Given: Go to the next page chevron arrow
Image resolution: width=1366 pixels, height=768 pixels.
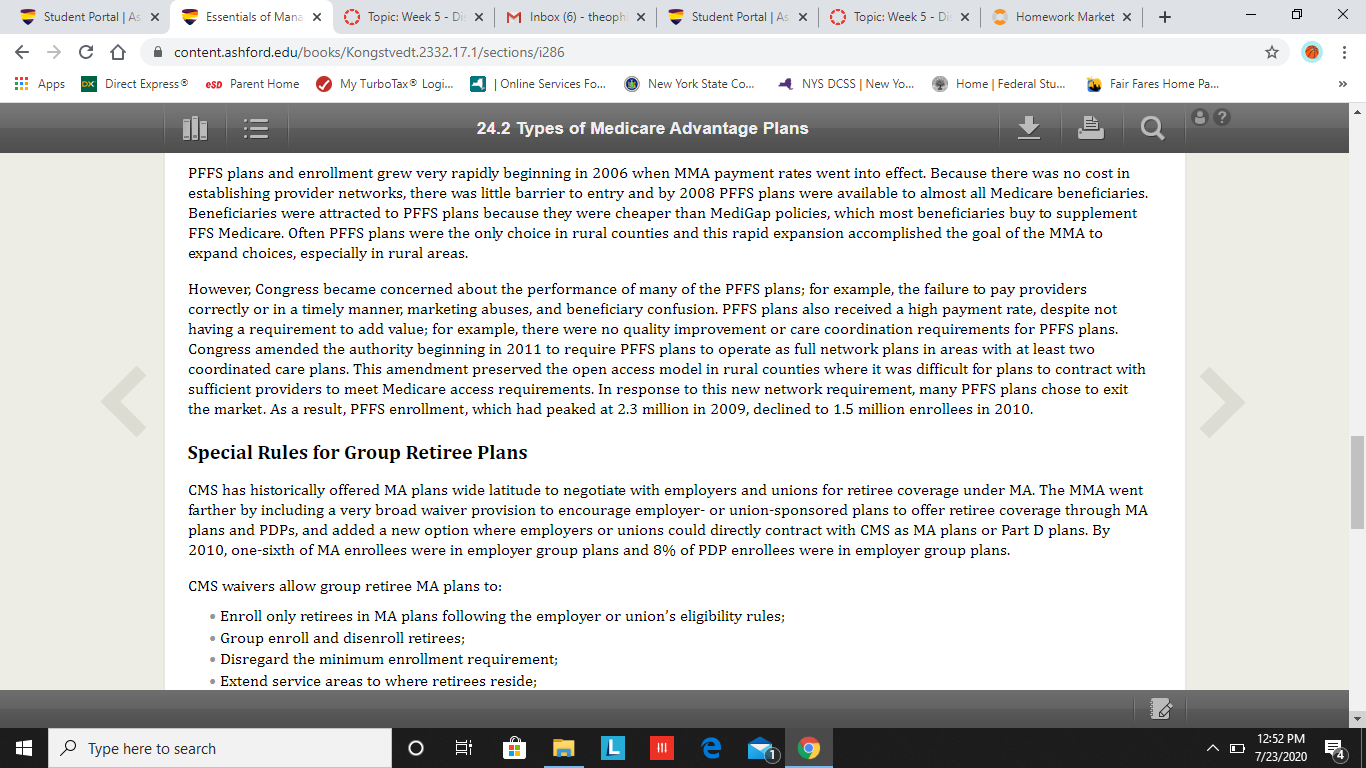Looking at the screenshot, I should click(x=1222, y=402).
